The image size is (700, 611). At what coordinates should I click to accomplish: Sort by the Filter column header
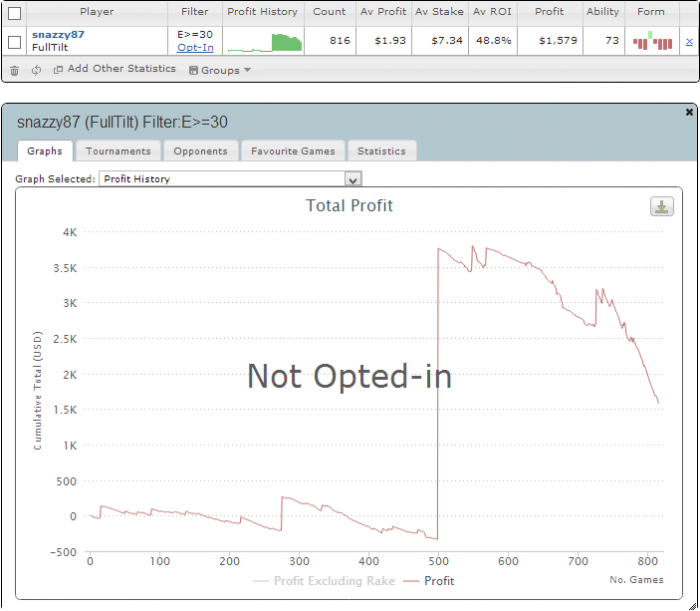click(195, 12)
